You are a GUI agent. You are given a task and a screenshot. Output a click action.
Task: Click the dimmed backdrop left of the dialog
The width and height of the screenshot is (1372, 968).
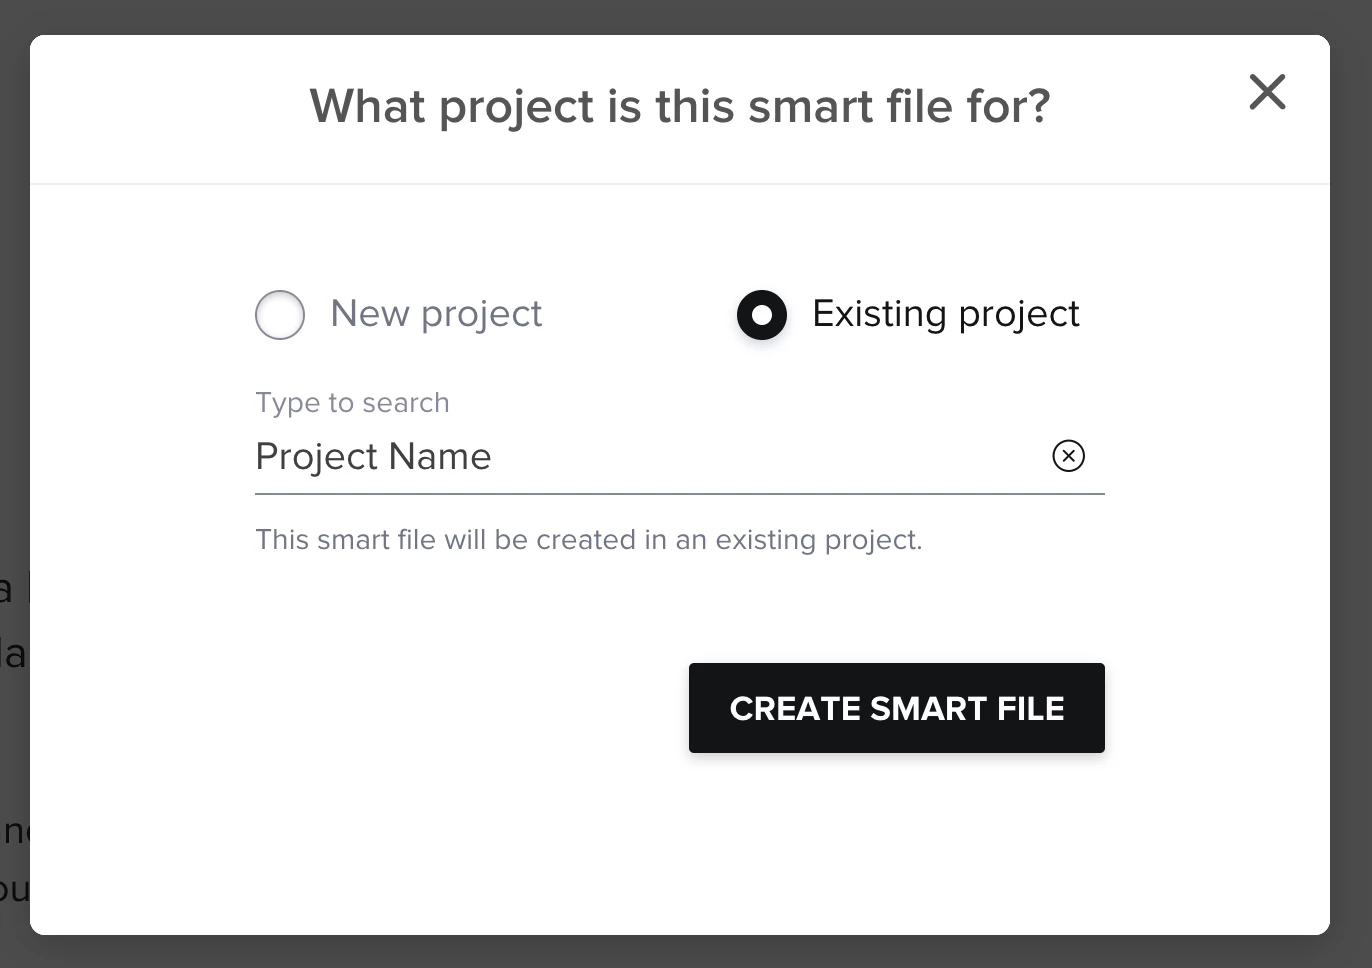pyautogui.click(x=14, y=400)
